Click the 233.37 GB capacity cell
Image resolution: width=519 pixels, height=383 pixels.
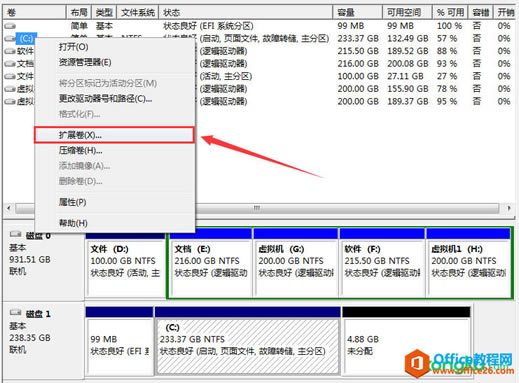coord(358,39)
